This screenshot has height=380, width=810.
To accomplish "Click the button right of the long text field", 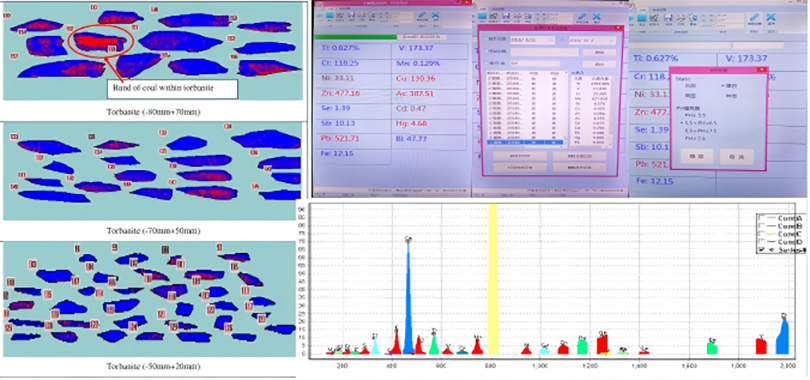I will click(x=599, y=52).
